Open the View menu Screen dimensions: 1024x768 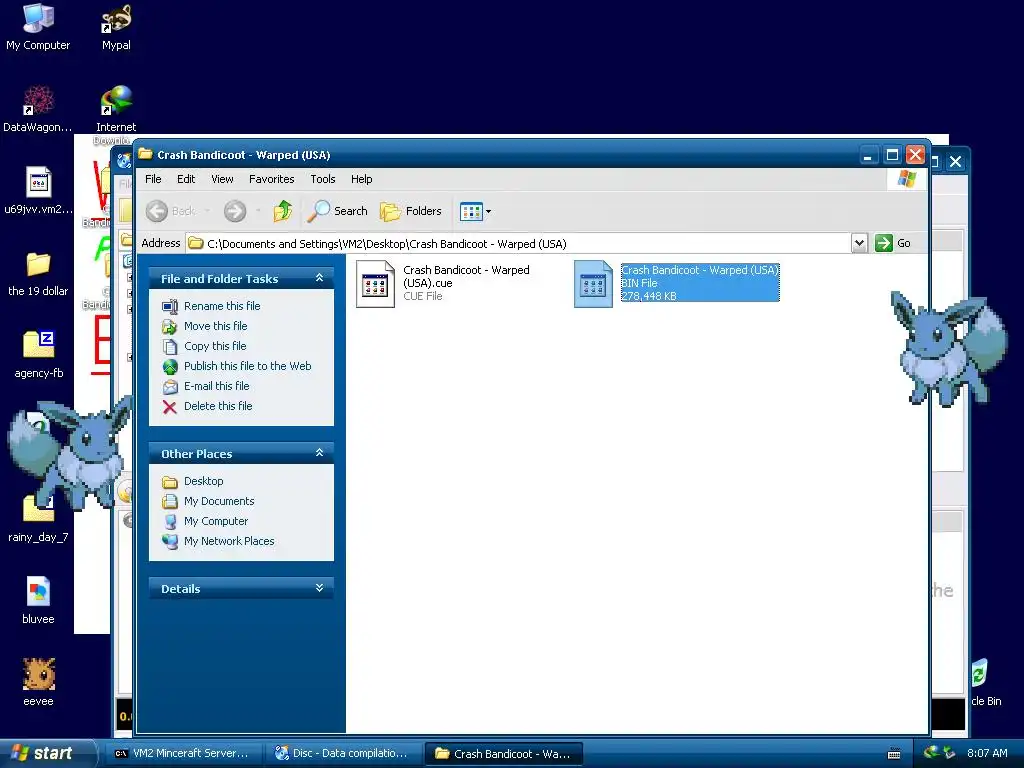pyautogui.click(x=222, y=179)
